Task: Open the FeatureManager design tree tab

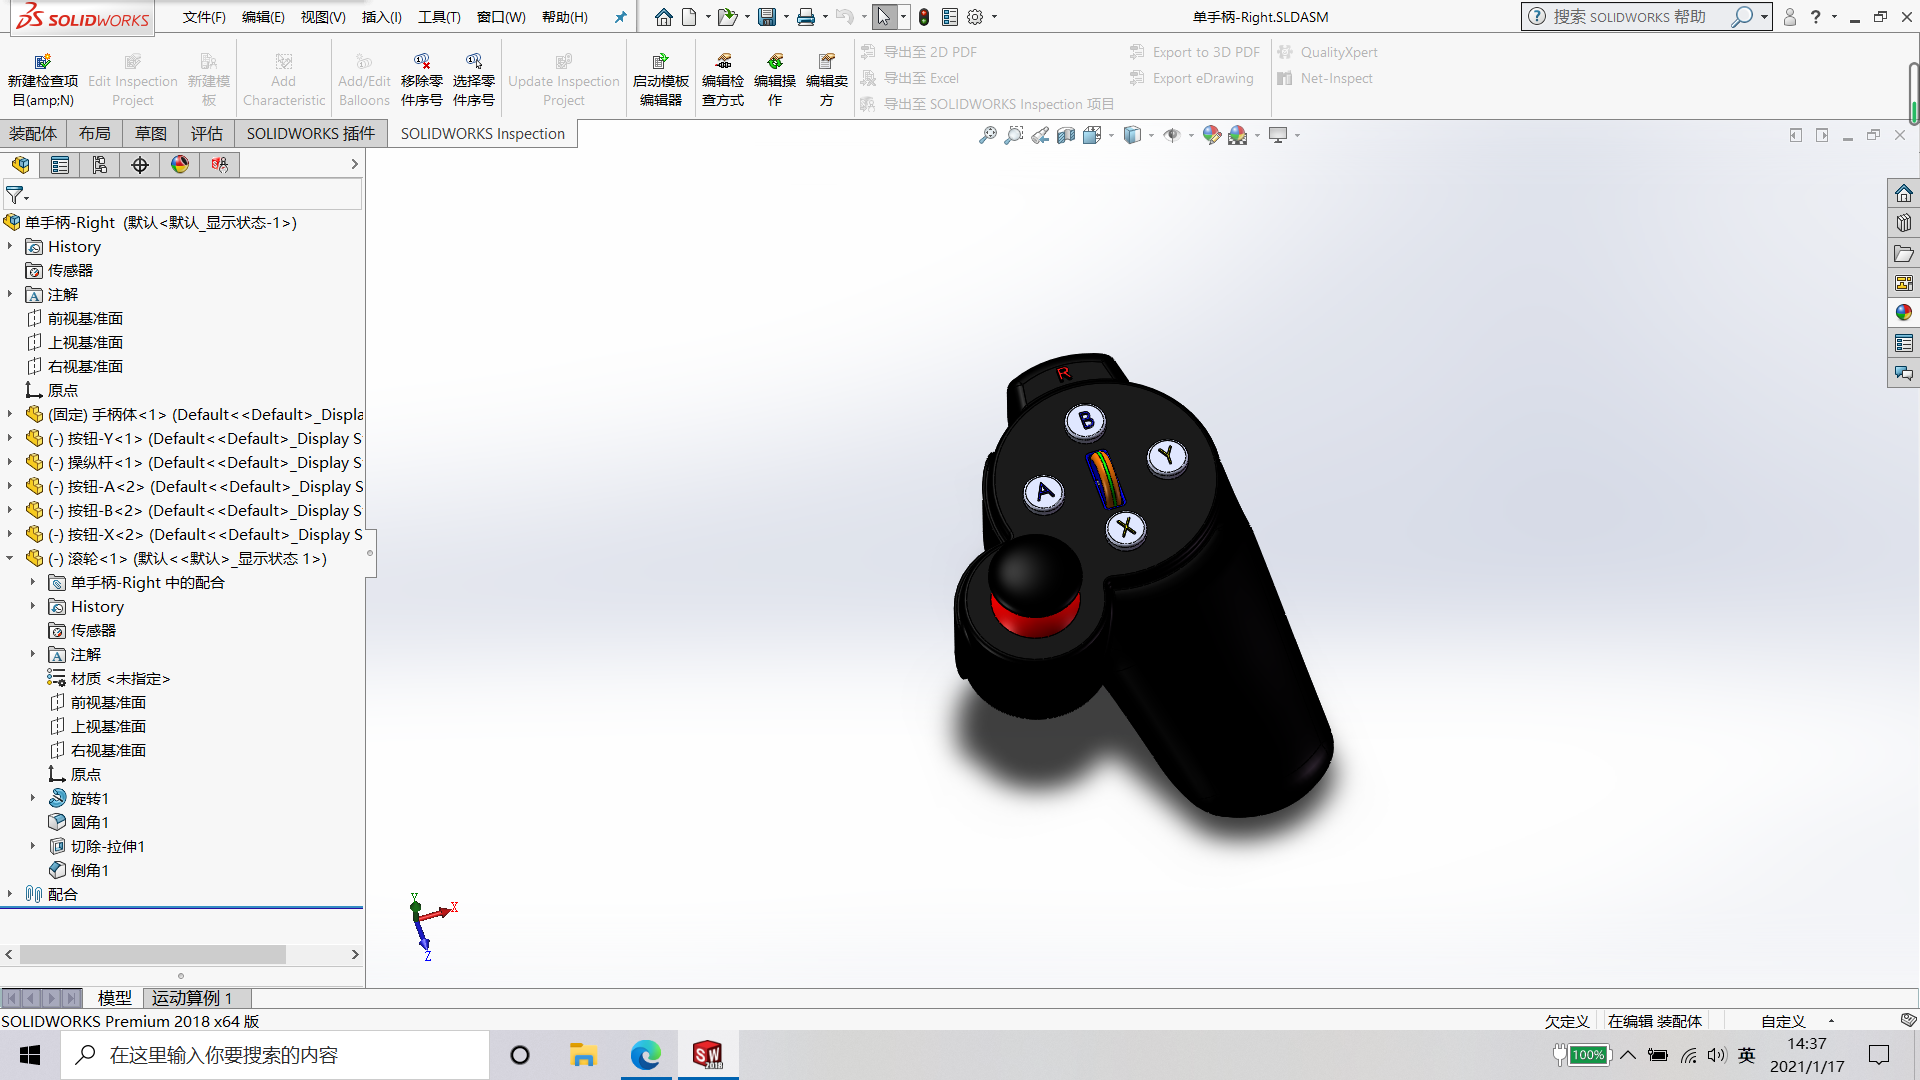Action: (20, 165)
